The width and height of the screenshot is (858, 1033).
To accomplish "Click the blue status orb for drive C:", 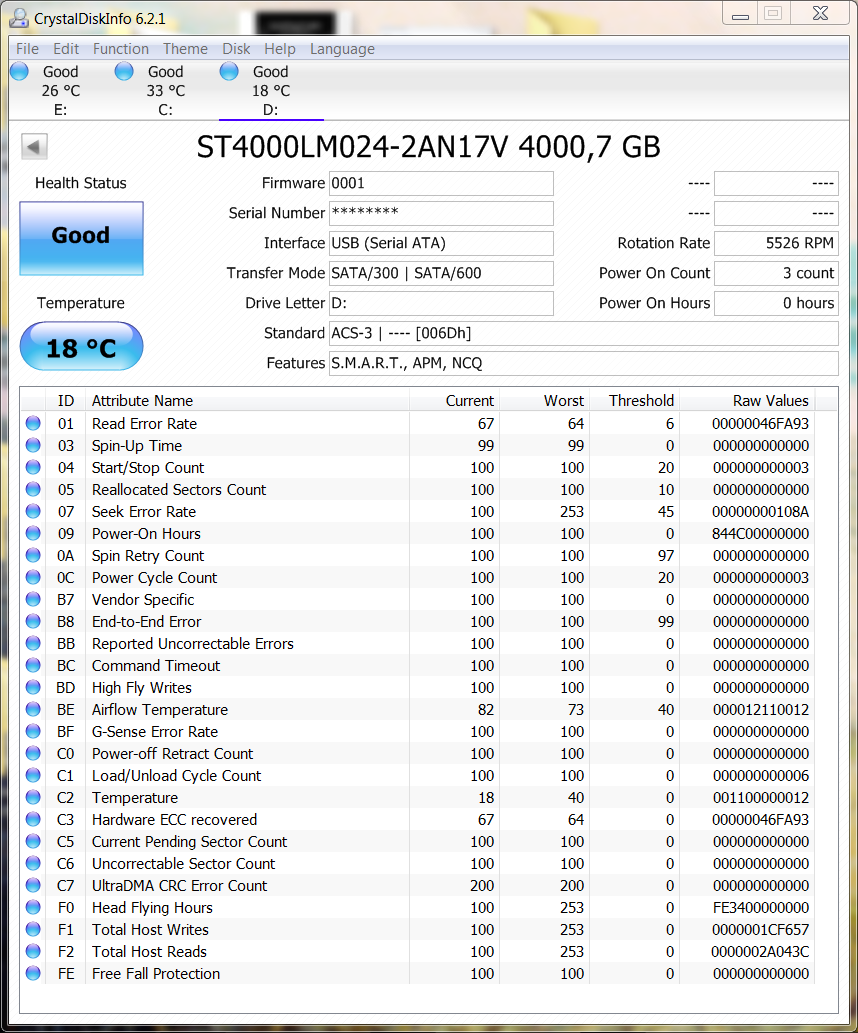I will pyautogui.click(x=124, y=71).
